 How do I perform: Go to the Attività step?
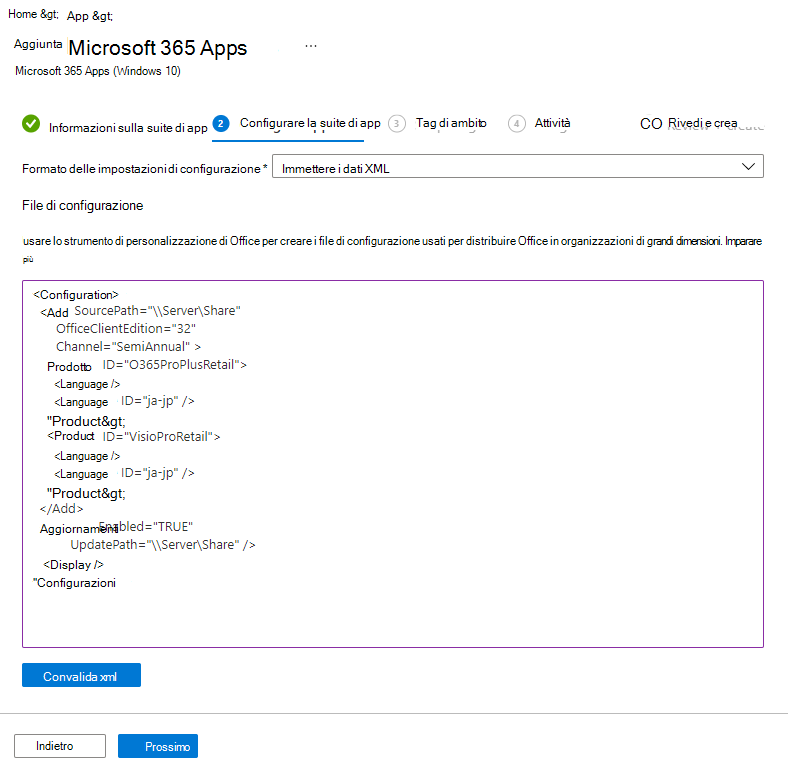tap(552, 123)
